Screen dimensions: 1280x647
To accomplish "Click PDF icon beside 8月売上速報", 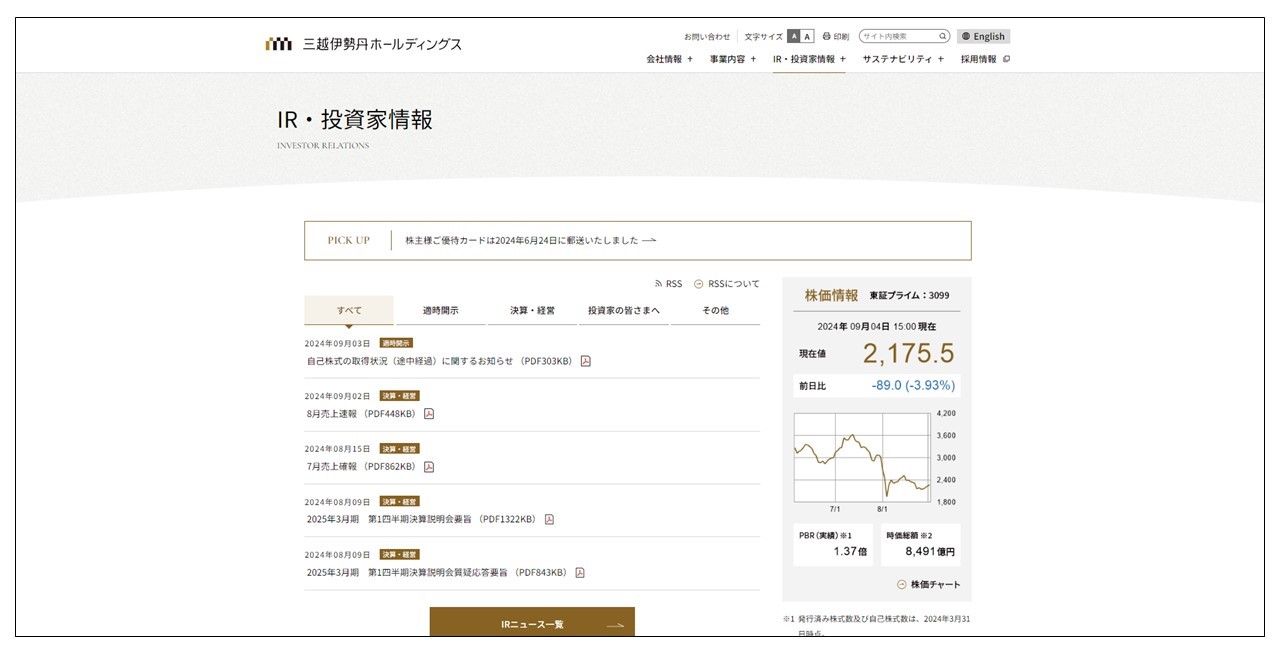I will click(429, 414).
